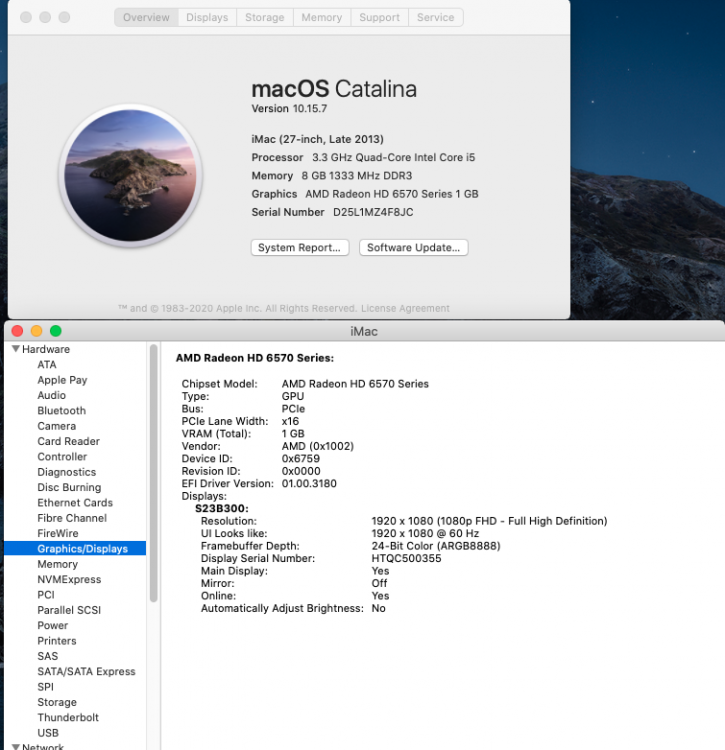
Task: Select USB in the sidebar
Action: [x=48, y=733]
